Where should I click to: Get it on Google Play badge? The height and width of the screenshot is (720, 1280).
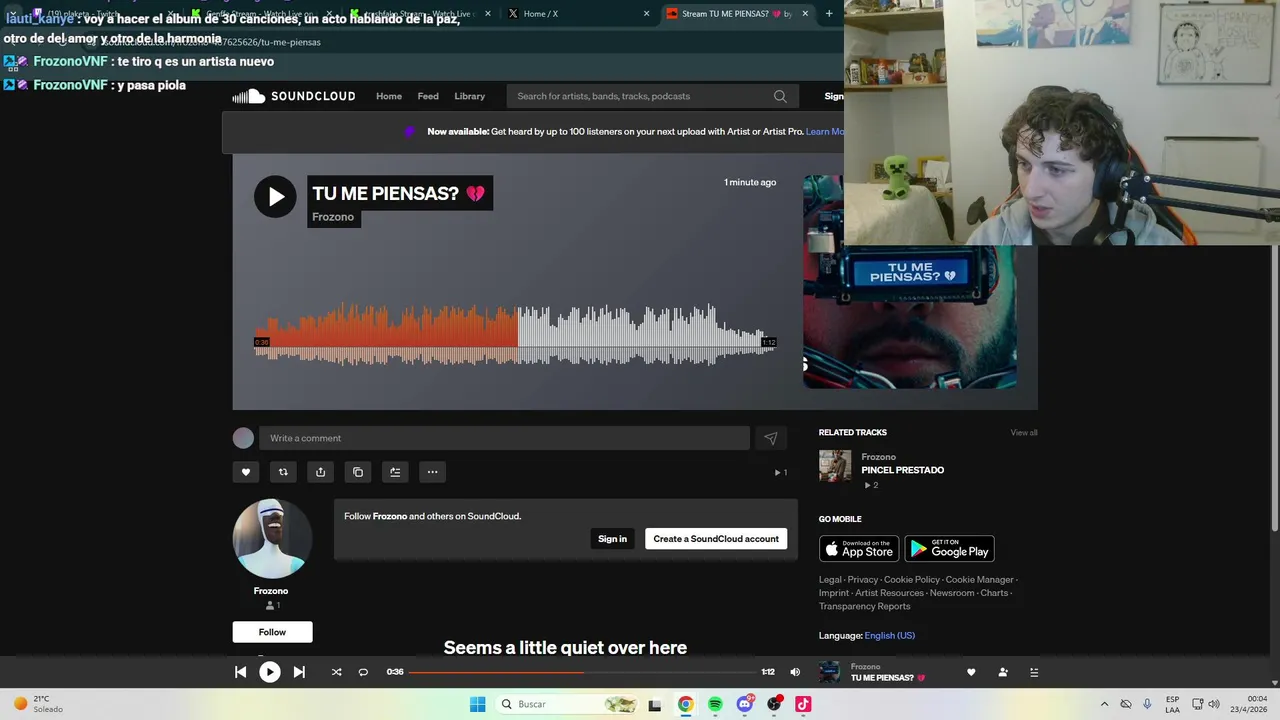pyautogui.click(x=949, y=549)
